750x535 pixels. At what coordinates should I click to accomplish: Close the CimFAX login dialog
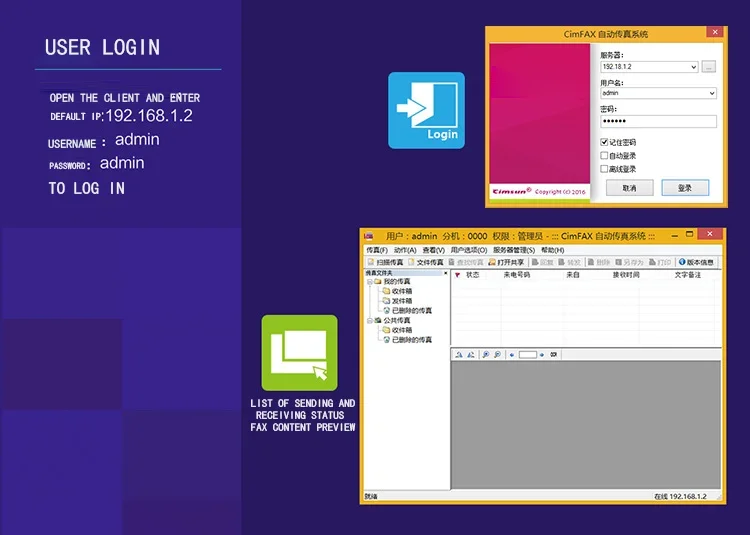715,32
